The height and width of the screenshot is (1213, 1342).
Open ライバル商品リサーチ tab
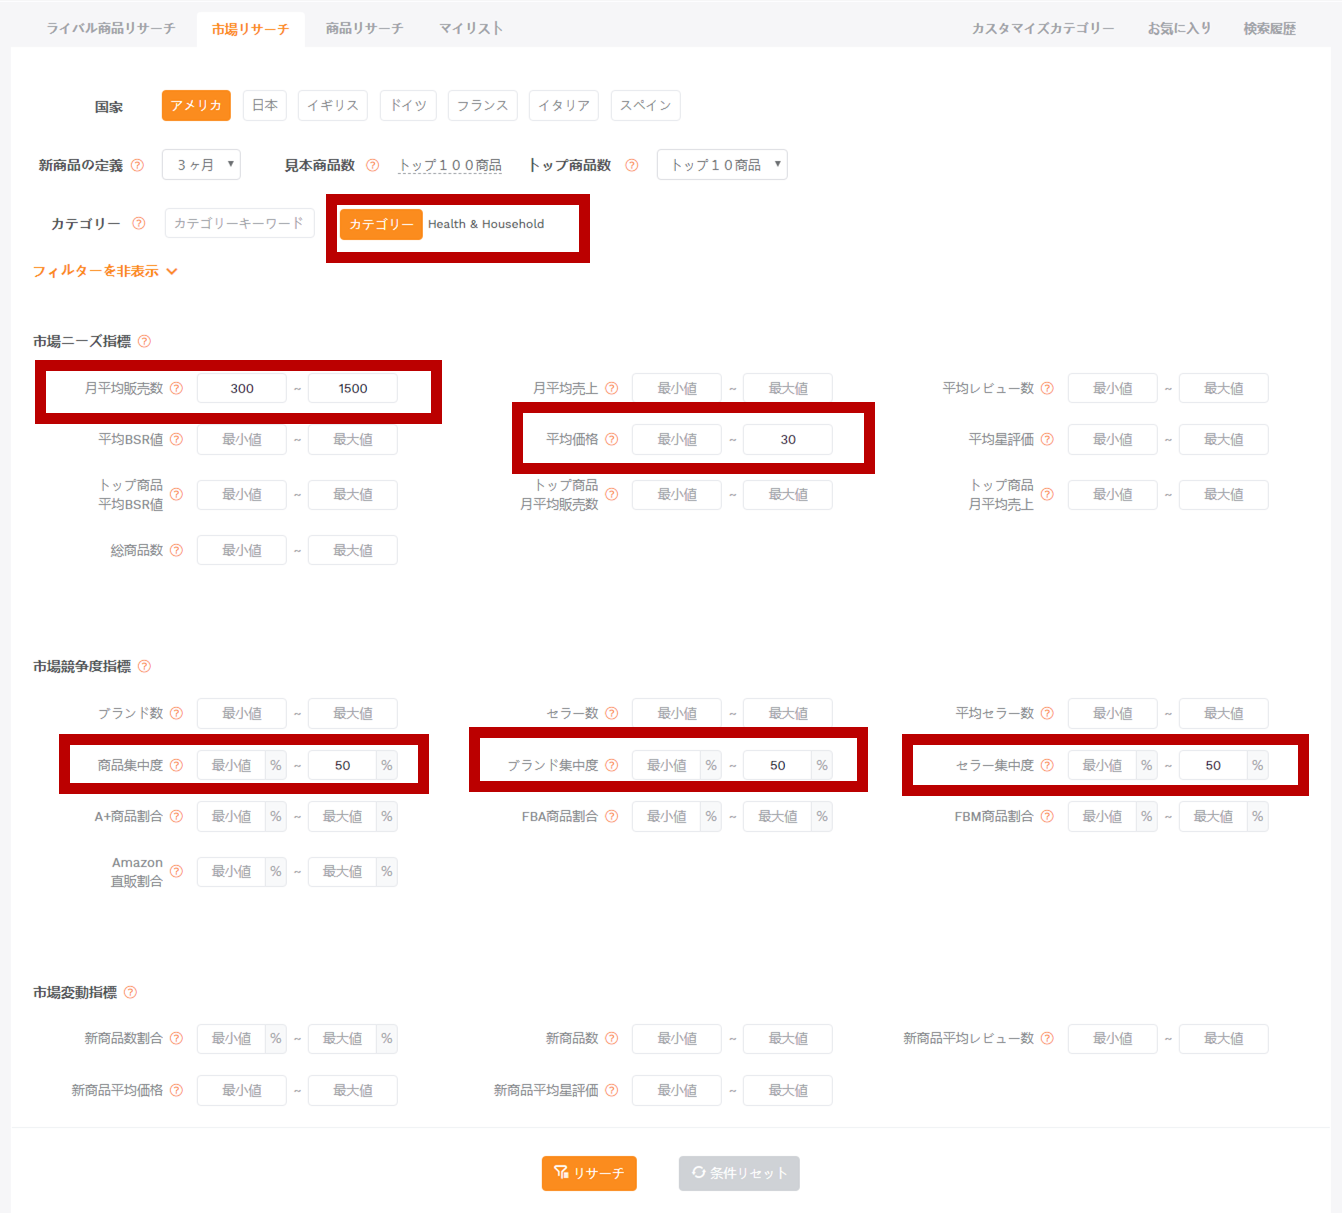pyautogui.click(x=111, y=28)
